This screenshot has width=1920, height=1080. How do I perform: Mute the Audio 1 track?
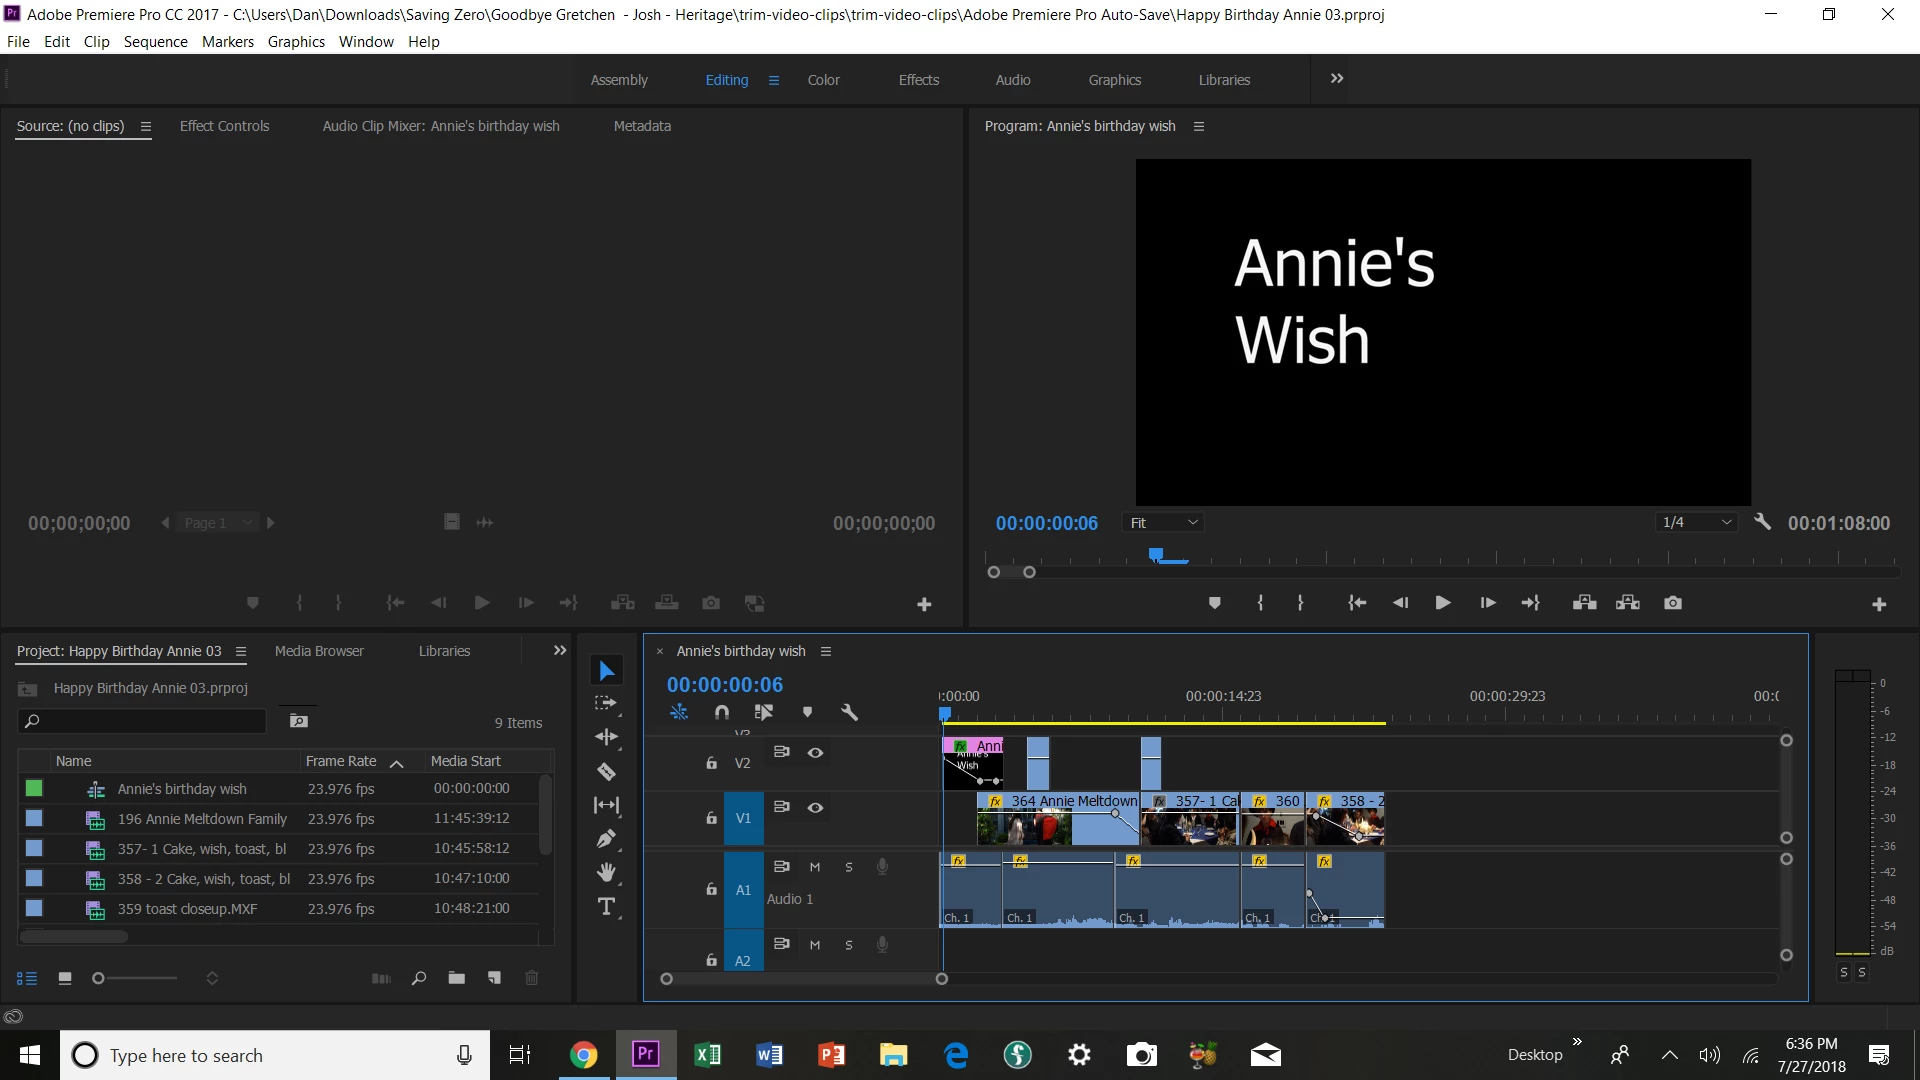pyautogui.click(x=815, y=867)
